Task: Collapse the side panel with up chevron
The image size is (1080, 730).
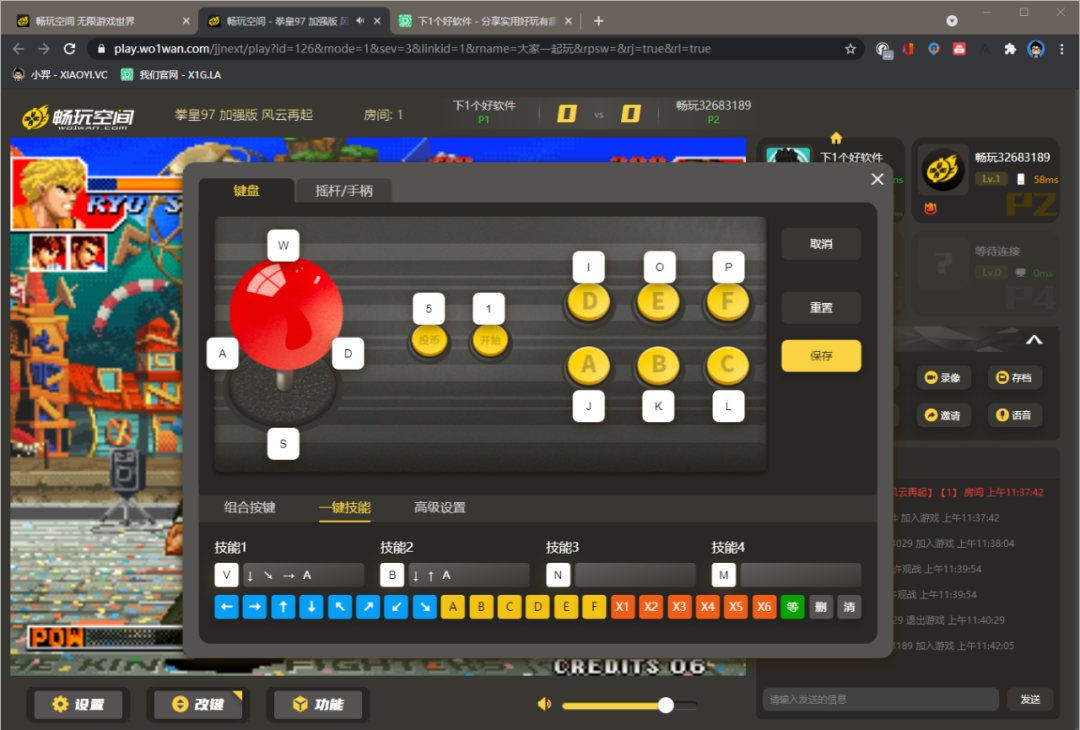Action: 1034,340
